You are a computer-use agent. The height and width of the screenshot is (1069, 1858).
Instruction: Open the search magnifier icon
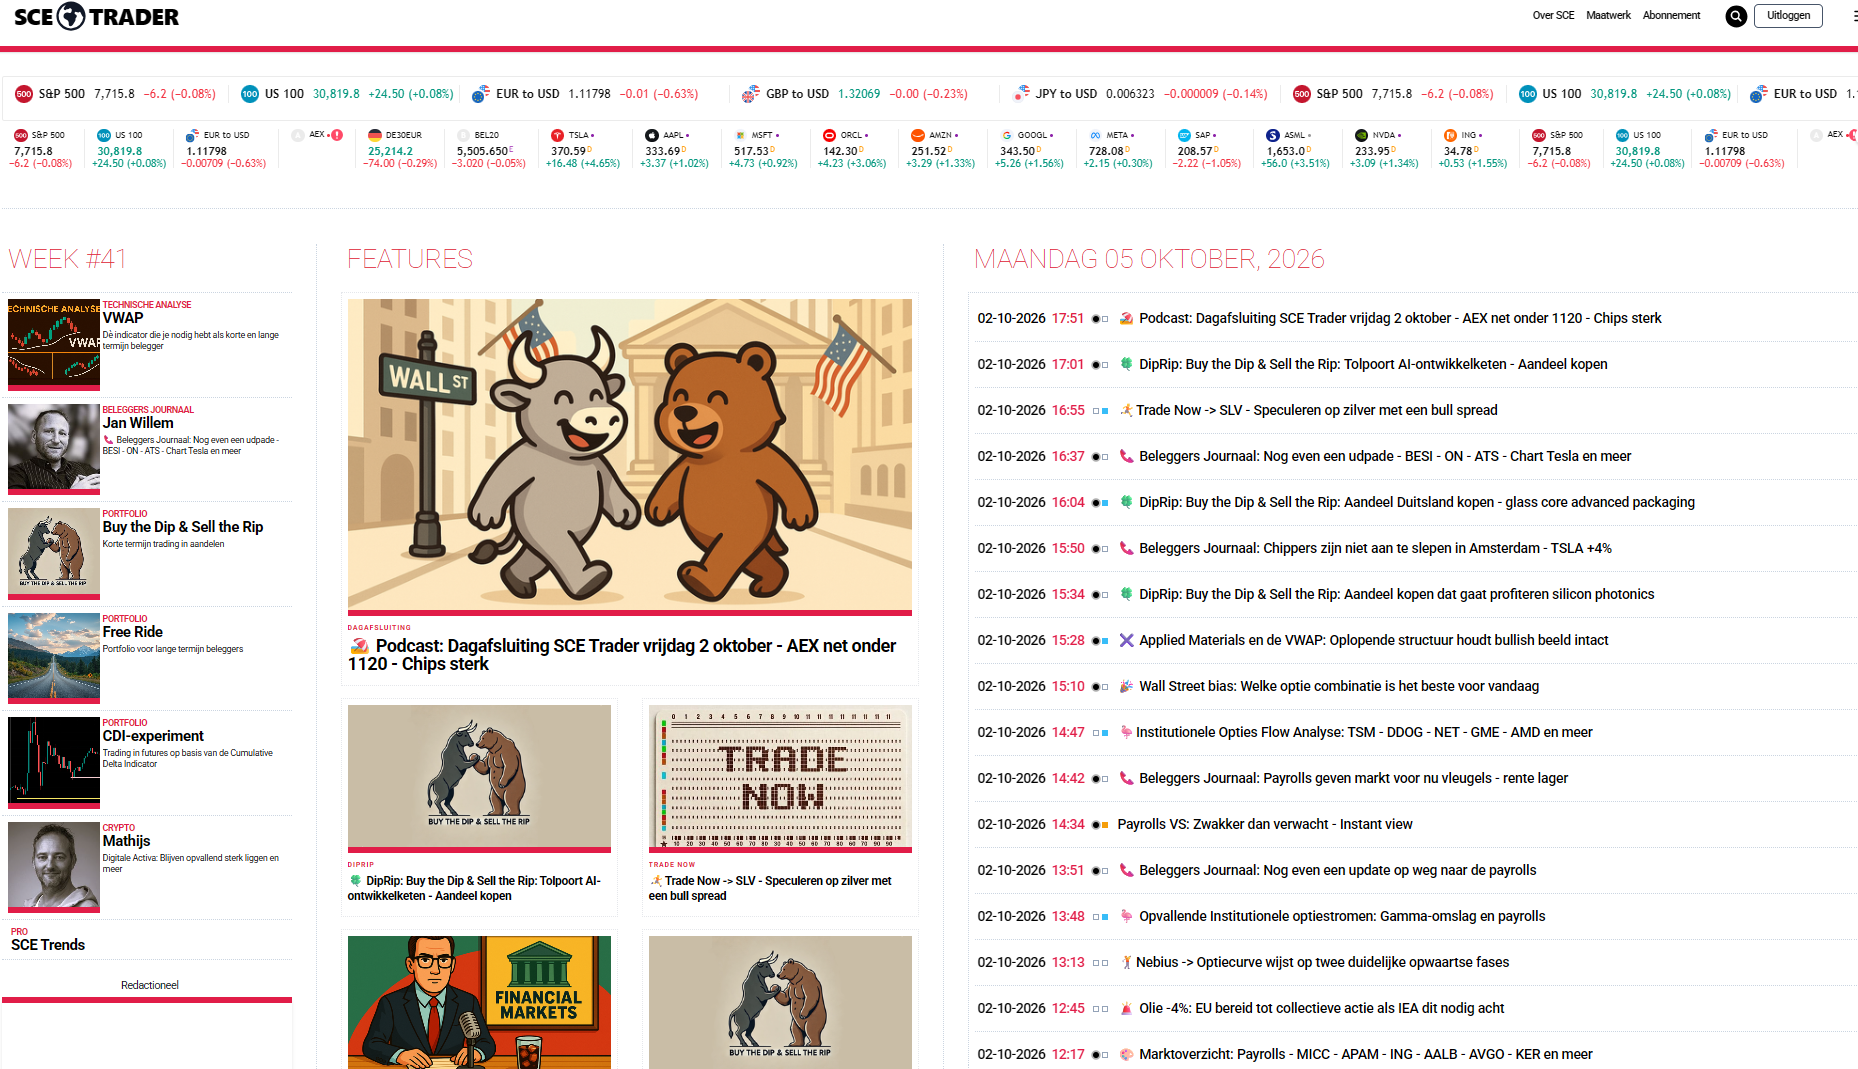1736,16
